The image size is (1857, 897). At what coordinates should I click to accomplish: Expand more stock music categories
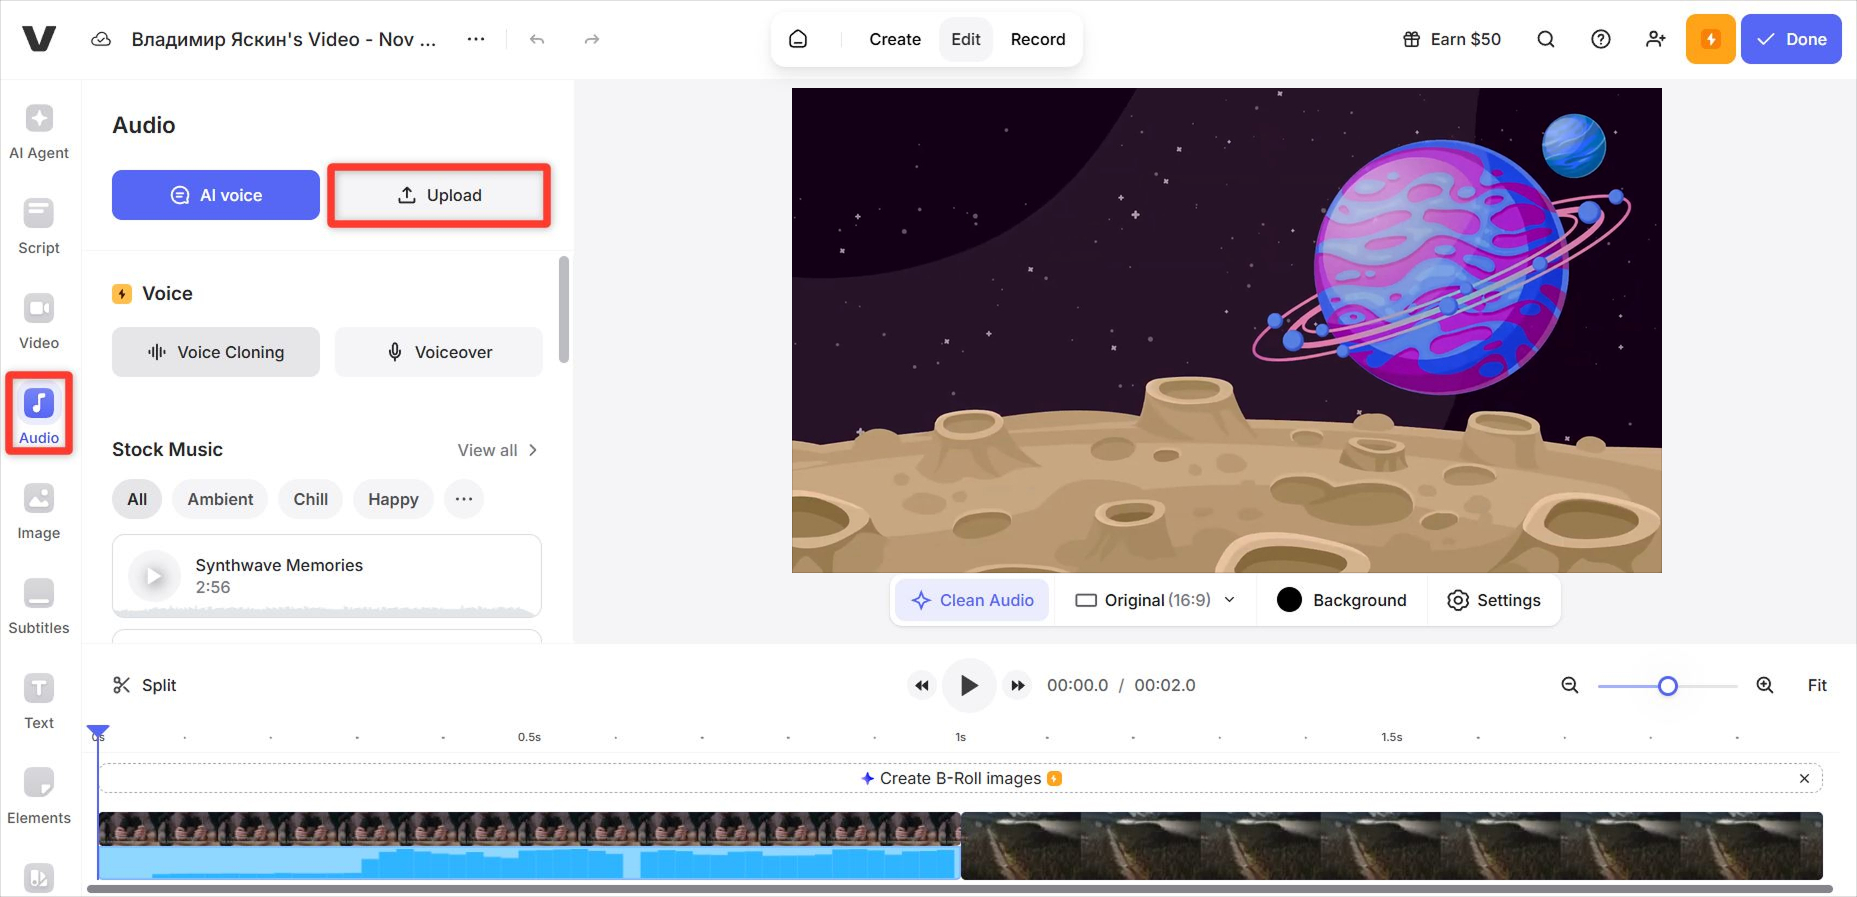pyautogui.click(x=464, y=499)
